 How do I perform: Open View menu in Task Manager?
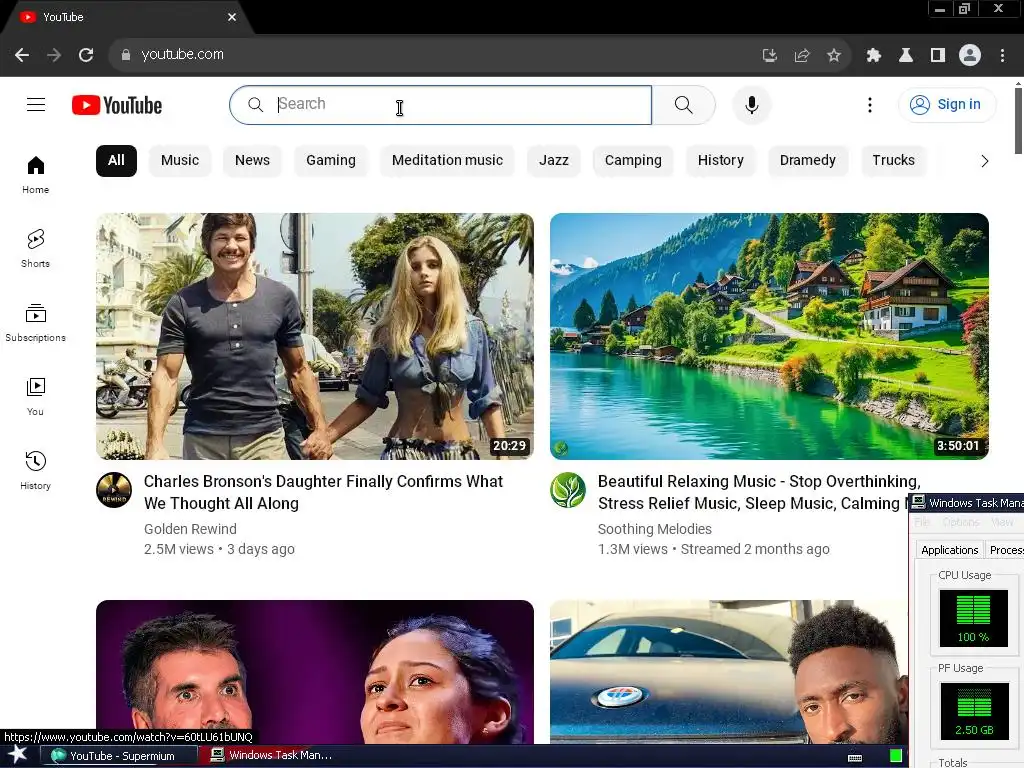coord(1002,522)
